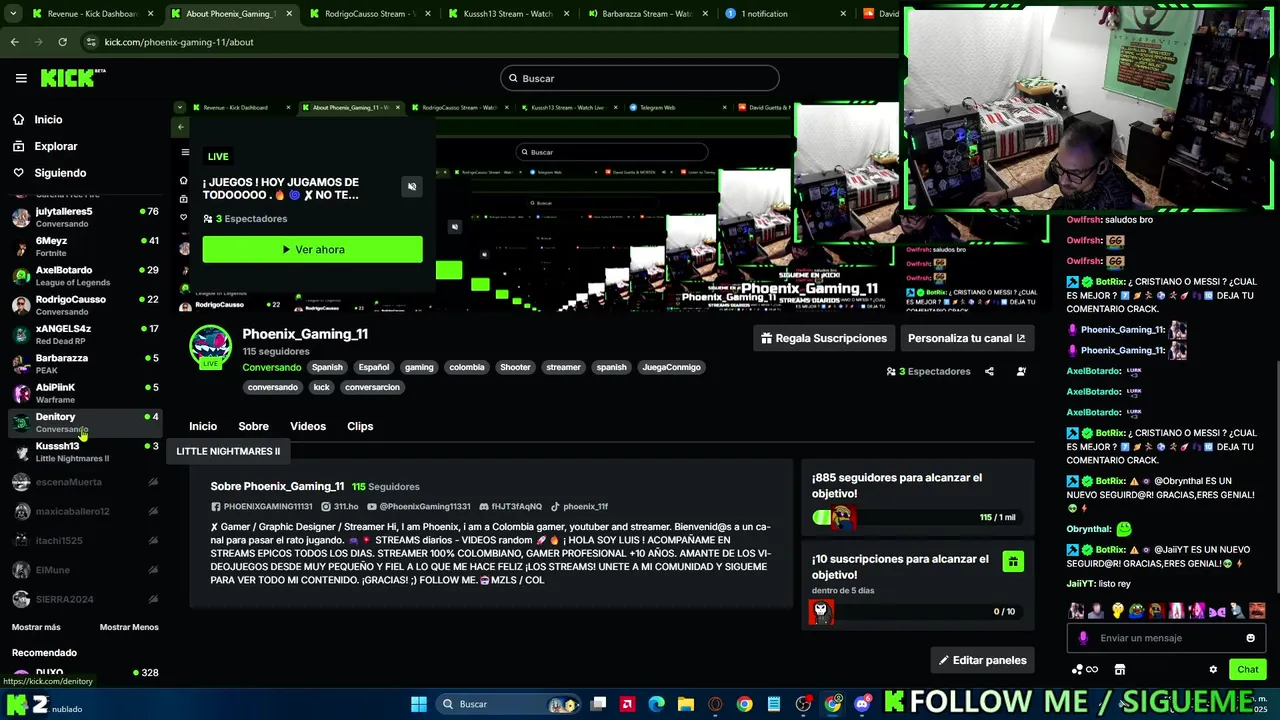This screenshot has width=1280, height=720.
Task: Click the Editar paneles button
Action: click(x=982, y=660)
